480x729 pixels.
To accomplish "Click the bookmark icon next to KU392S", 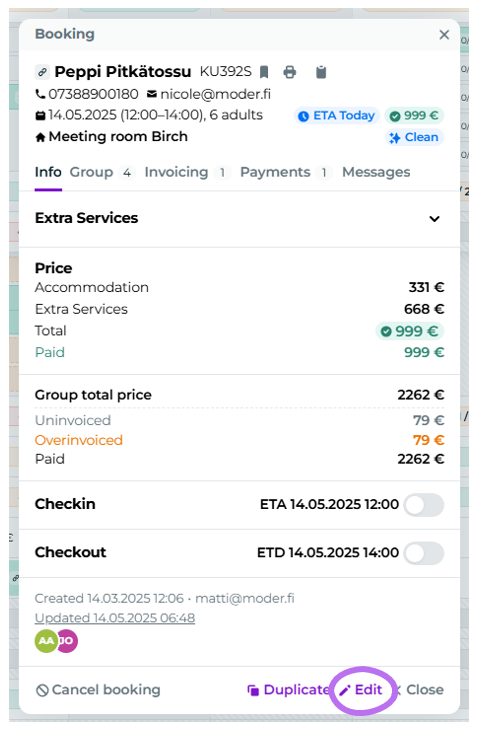I will coord(264,72).
